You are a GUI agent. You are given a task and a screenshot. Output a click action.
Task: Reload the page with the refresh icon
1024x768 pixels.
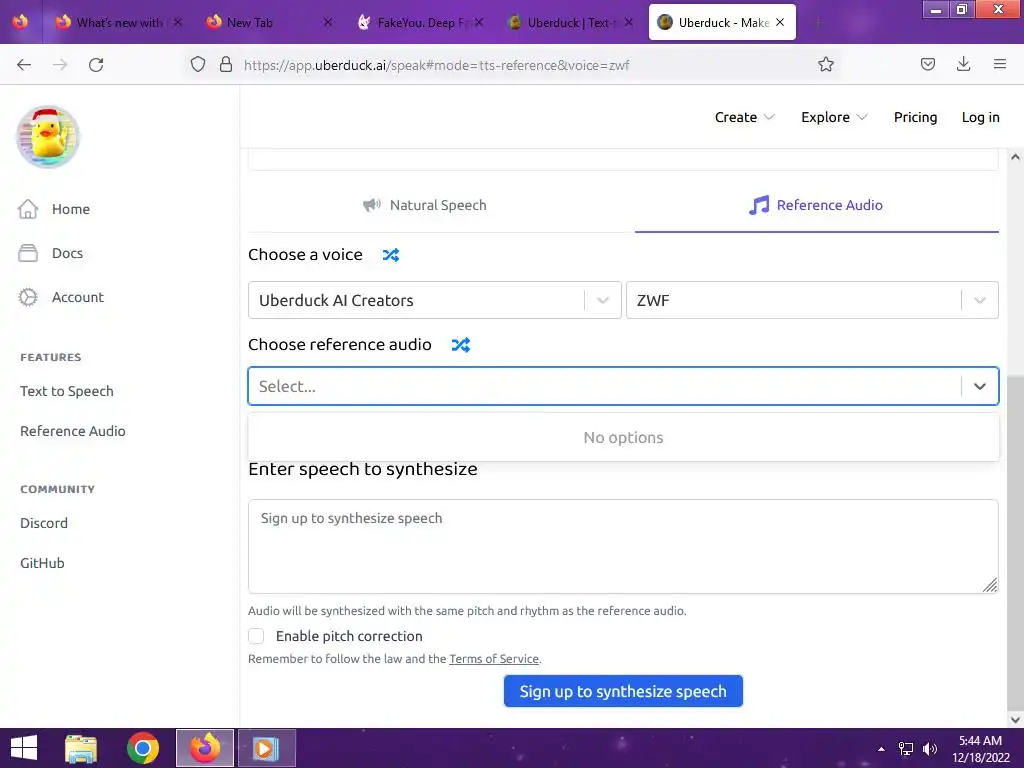[96, 65]
